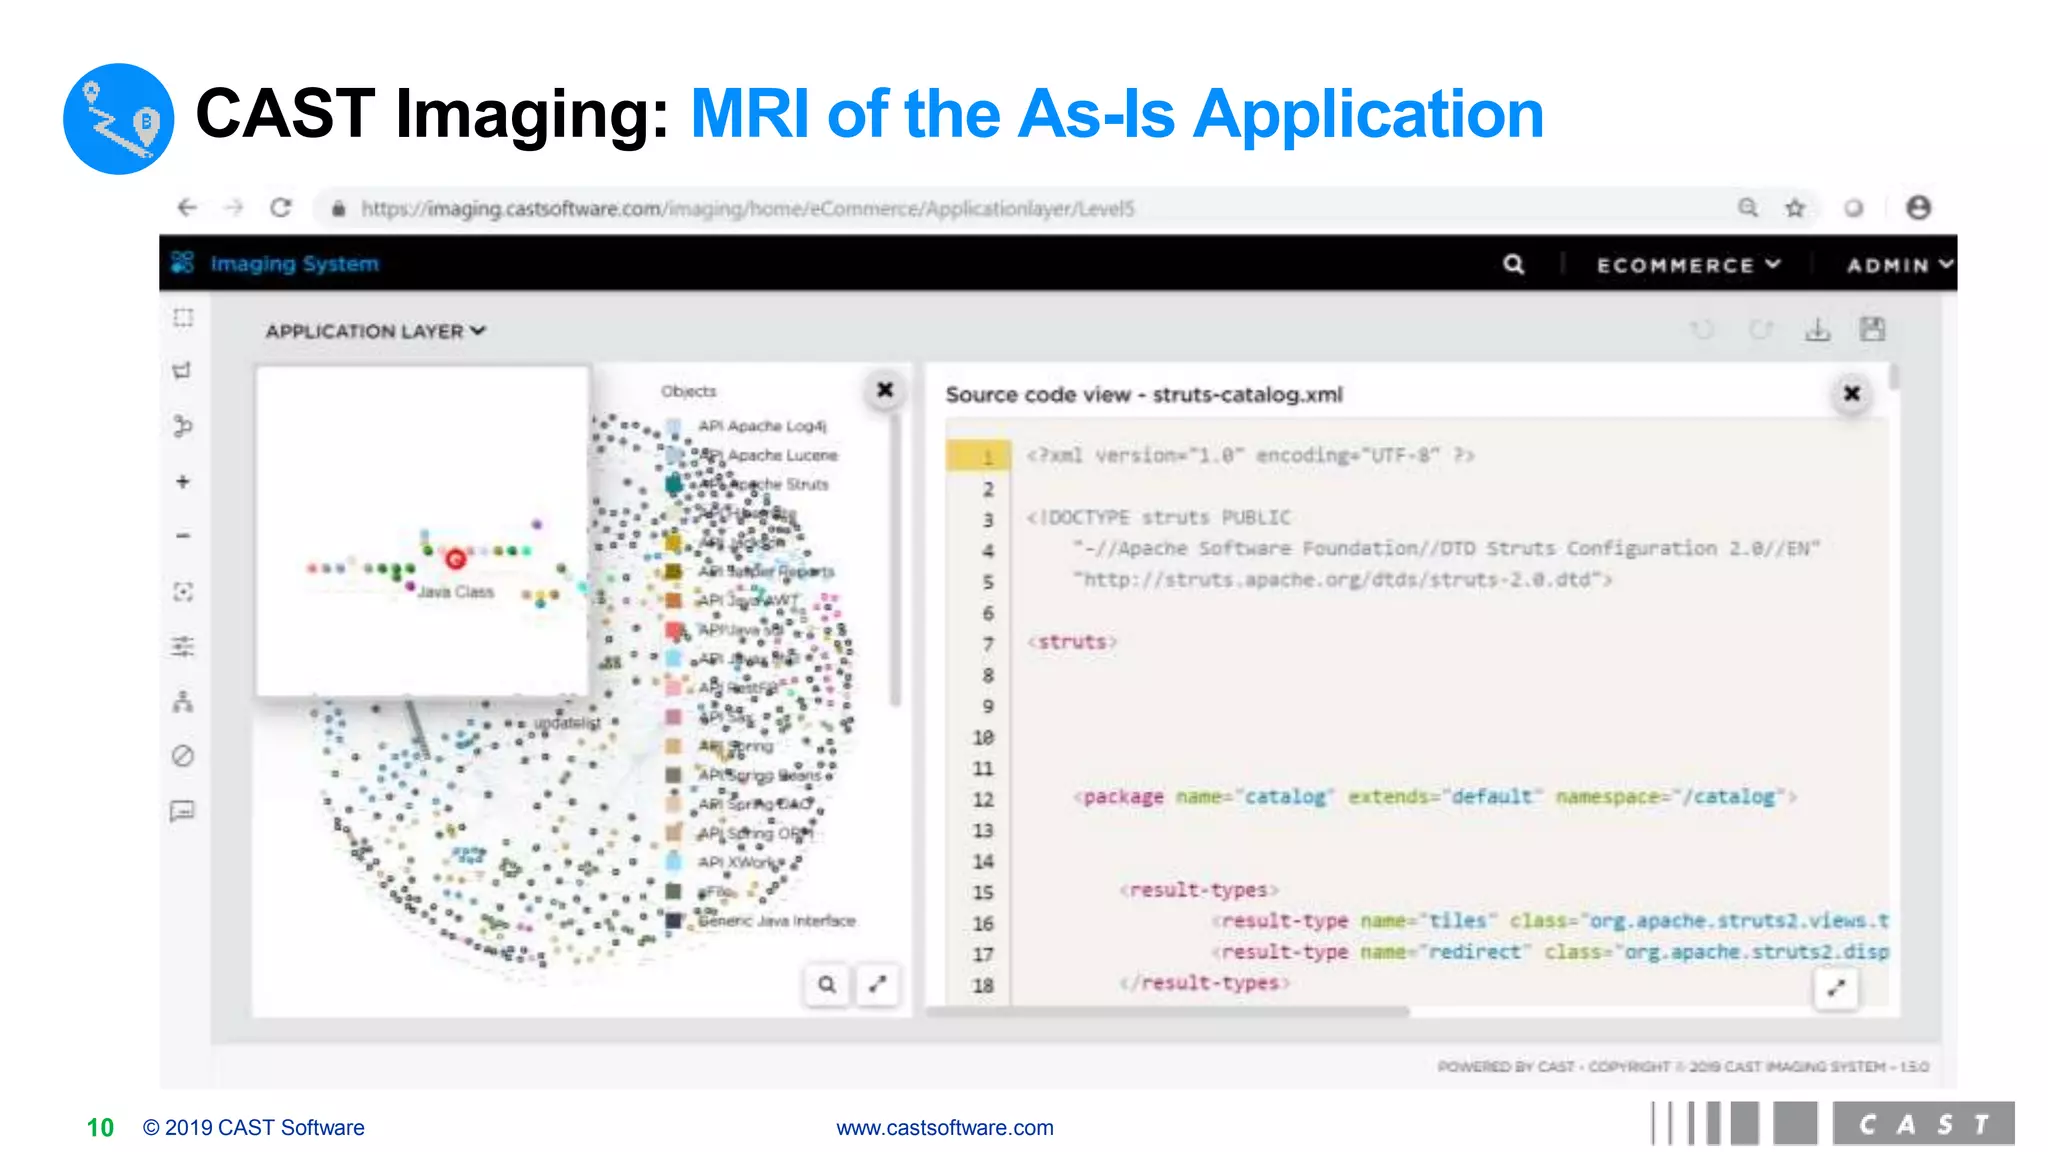Zoom out with the minus icon

point(183,536)
